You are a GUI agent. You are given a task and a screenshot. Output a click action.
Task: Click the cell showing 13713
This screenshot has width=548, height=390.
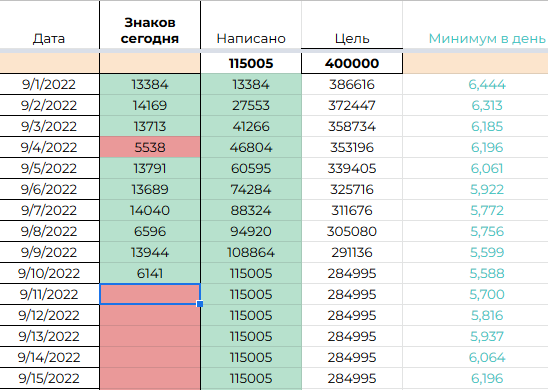click(x=150, y=126)
